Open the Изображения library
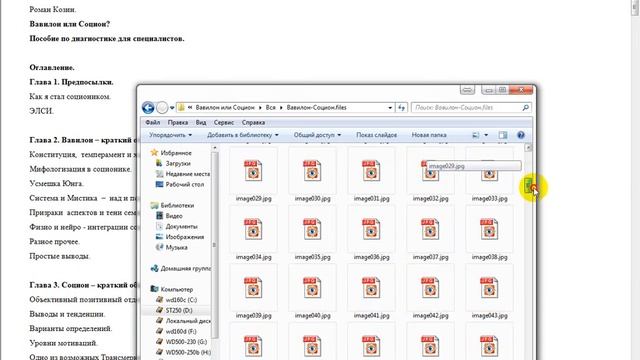The width and height of the screenshot is (640, 360). [x=180, y=237]
